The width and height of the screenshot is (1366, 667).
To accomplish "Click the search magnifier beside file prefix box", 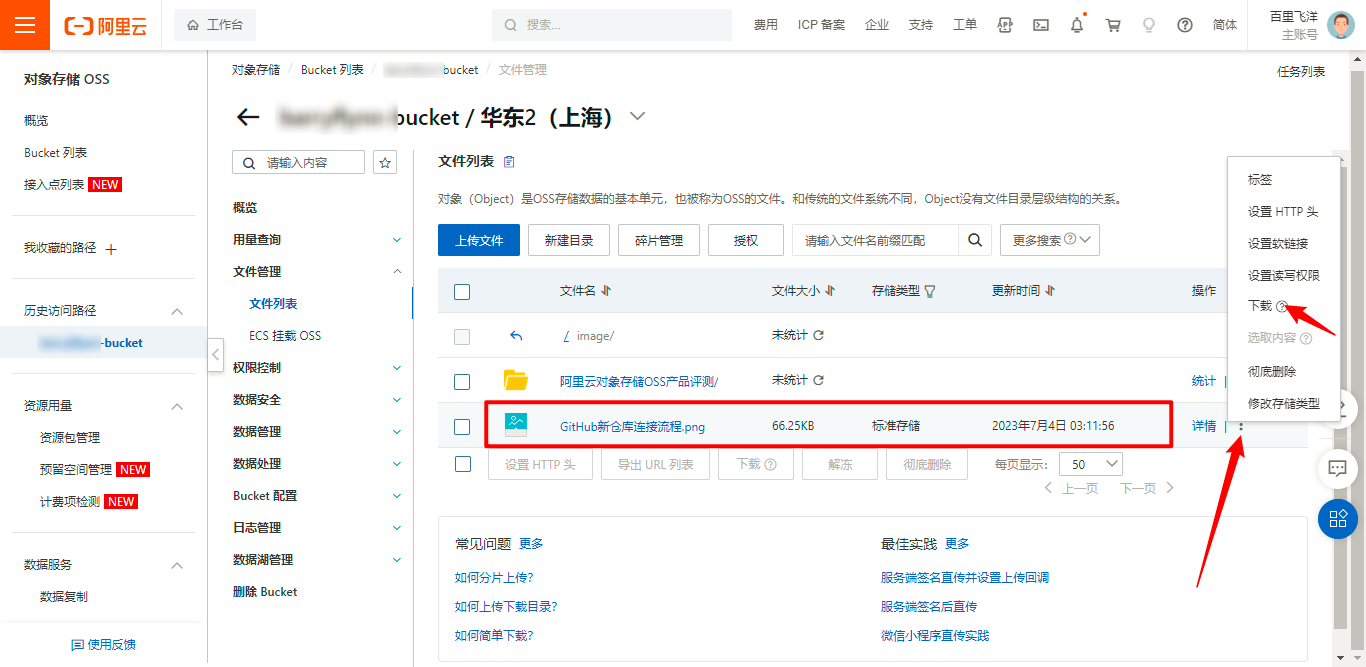I will [975, 240].
